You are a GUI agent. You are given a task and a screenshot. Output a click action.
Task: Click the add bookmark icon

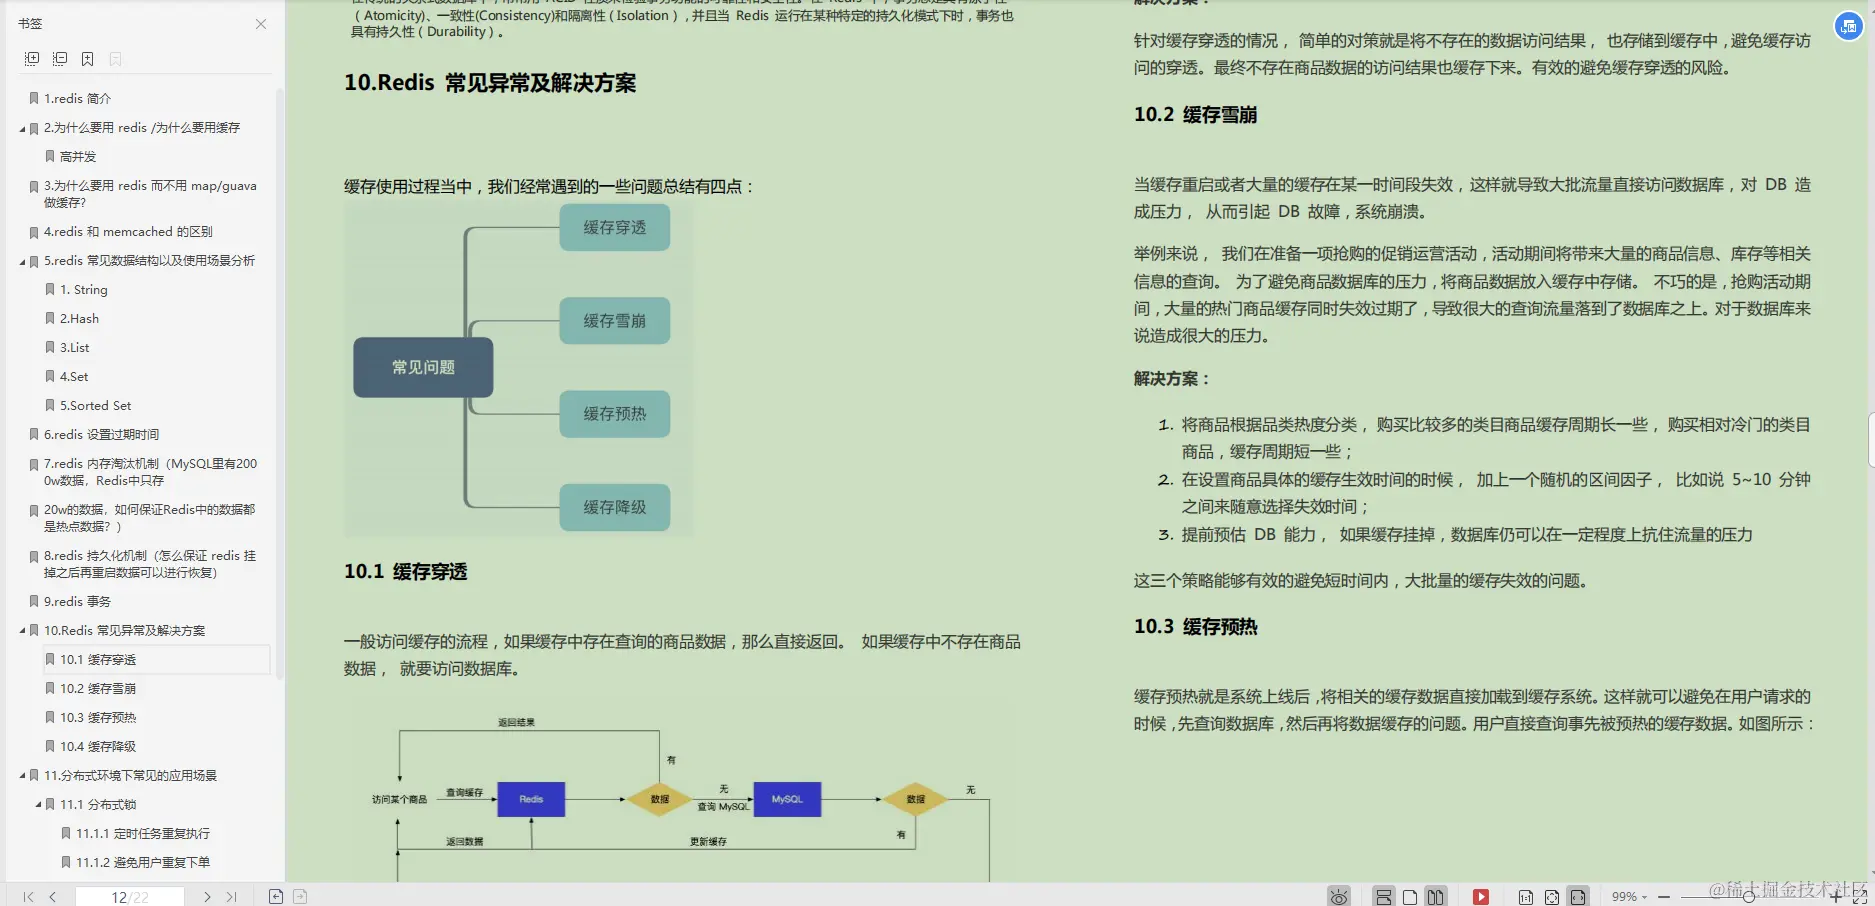click(87, 59)
